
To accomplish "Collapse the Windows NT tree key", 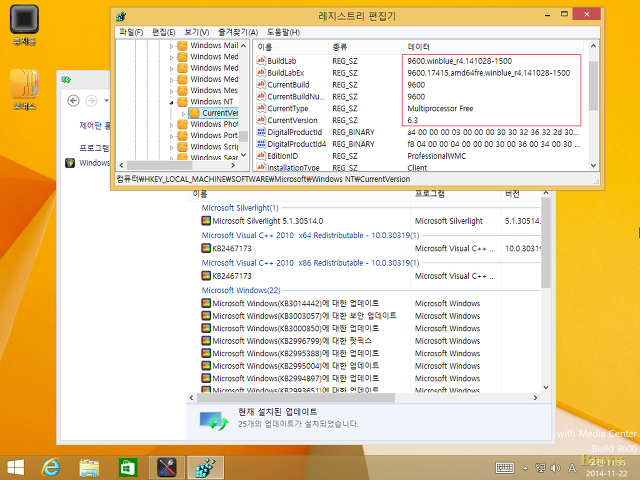I will 171,102.
